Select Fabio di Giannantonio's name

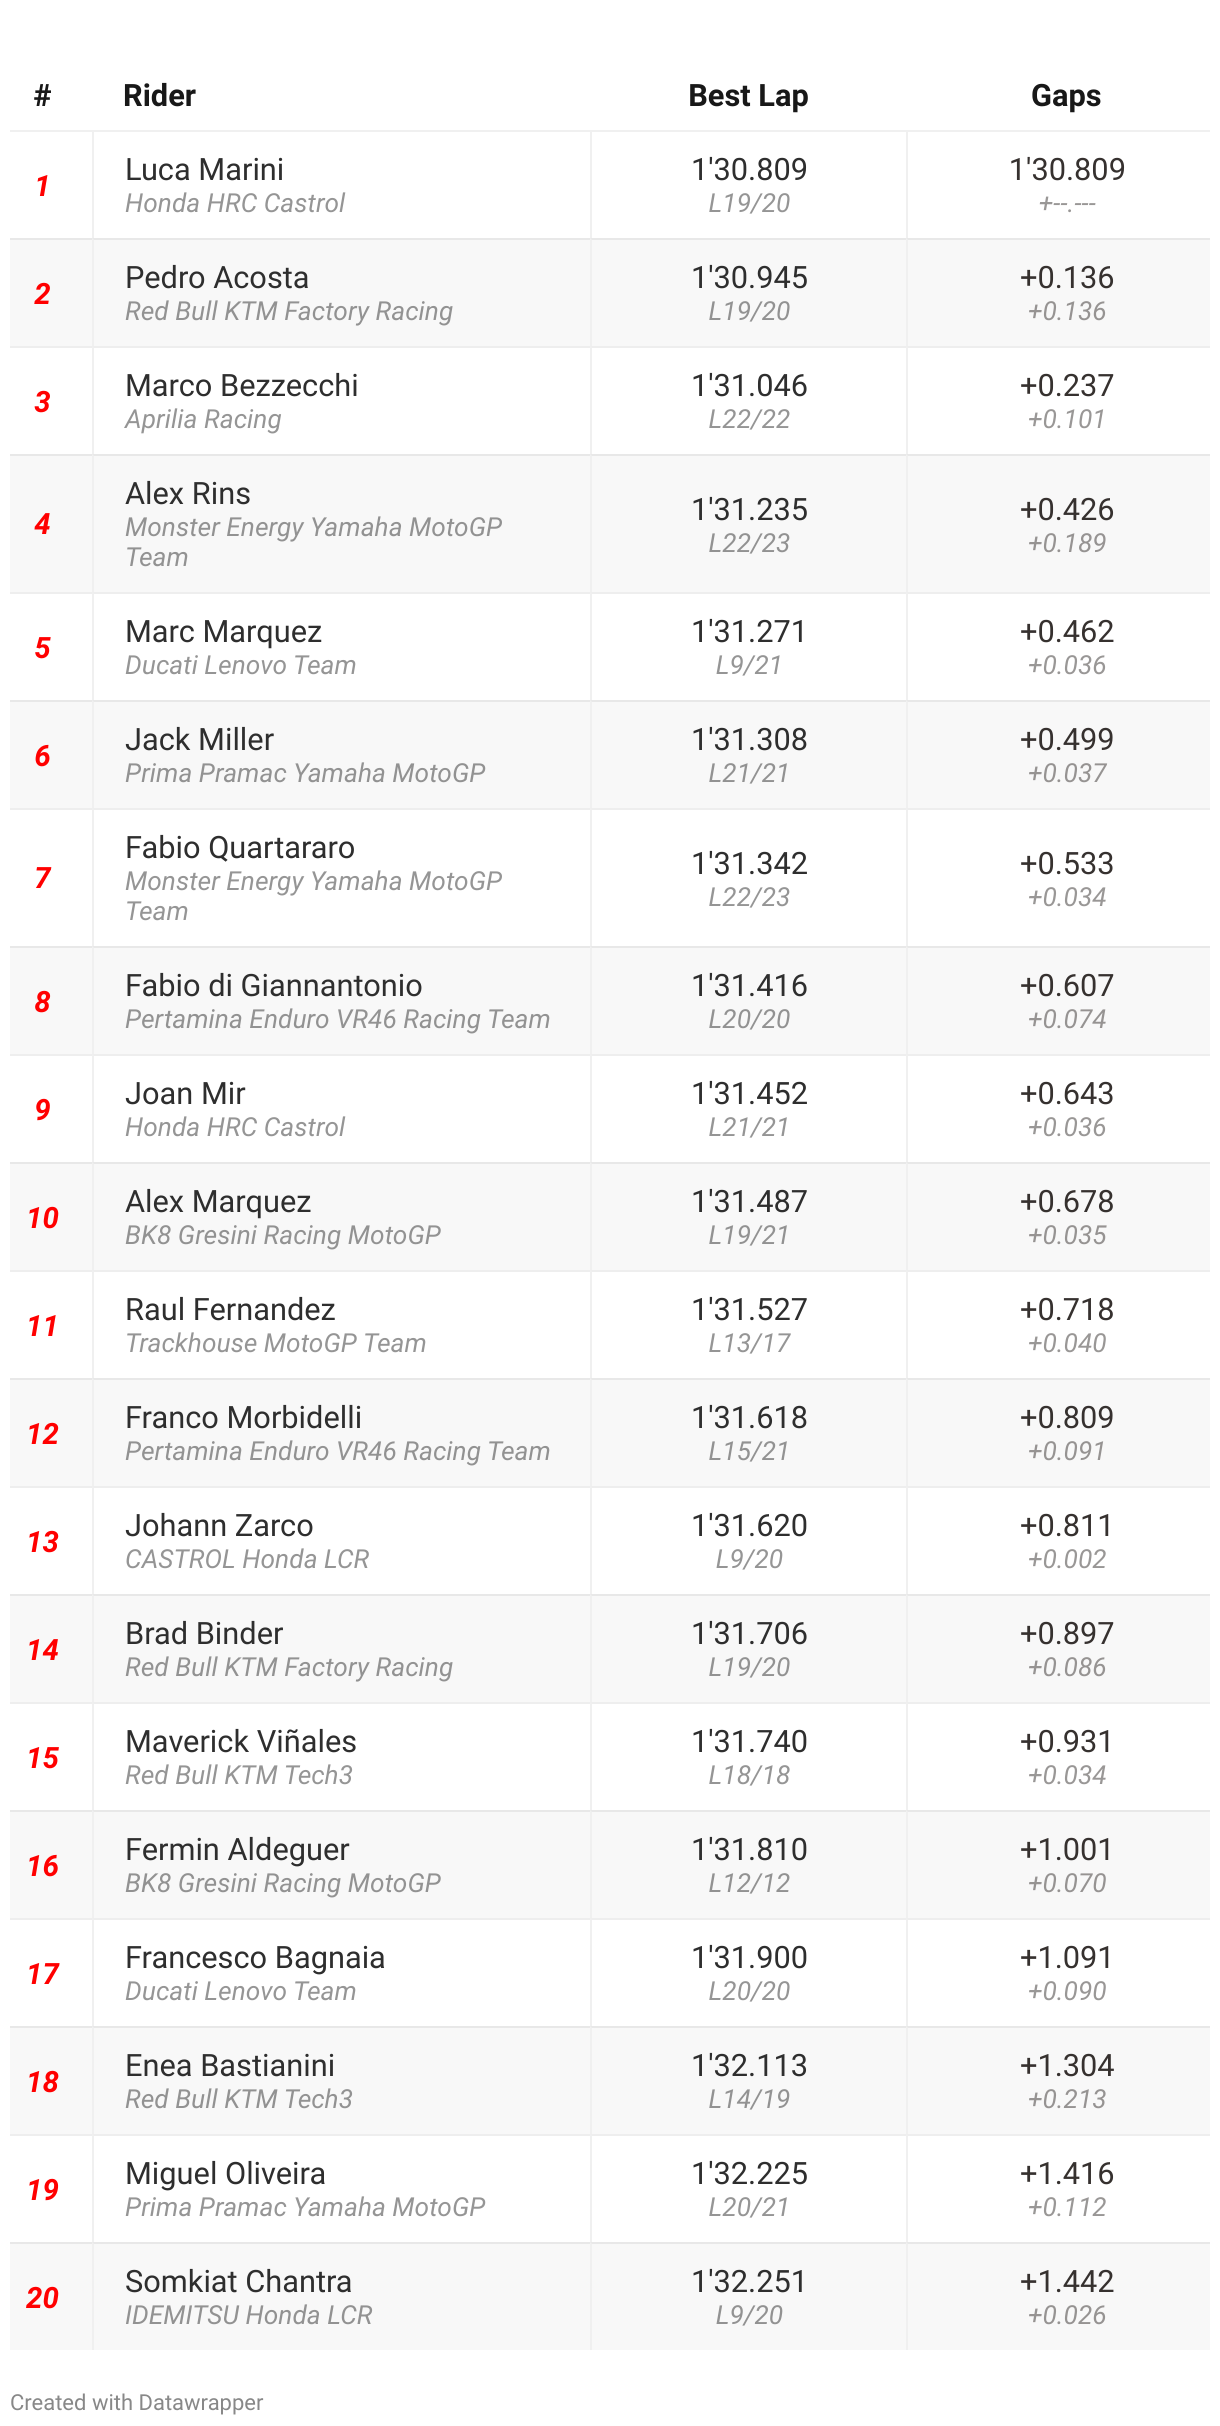273,986
